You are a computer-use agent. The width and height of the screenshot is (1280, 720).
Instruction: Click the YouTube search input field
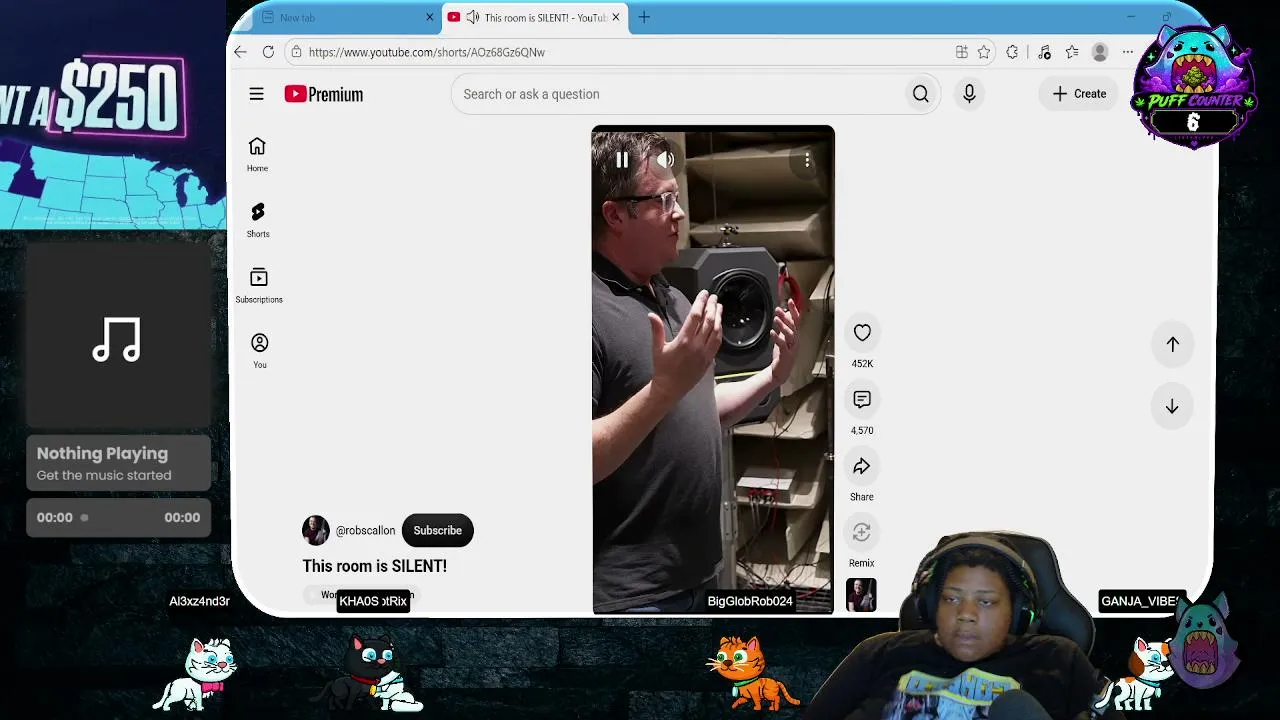coord(680,94)
